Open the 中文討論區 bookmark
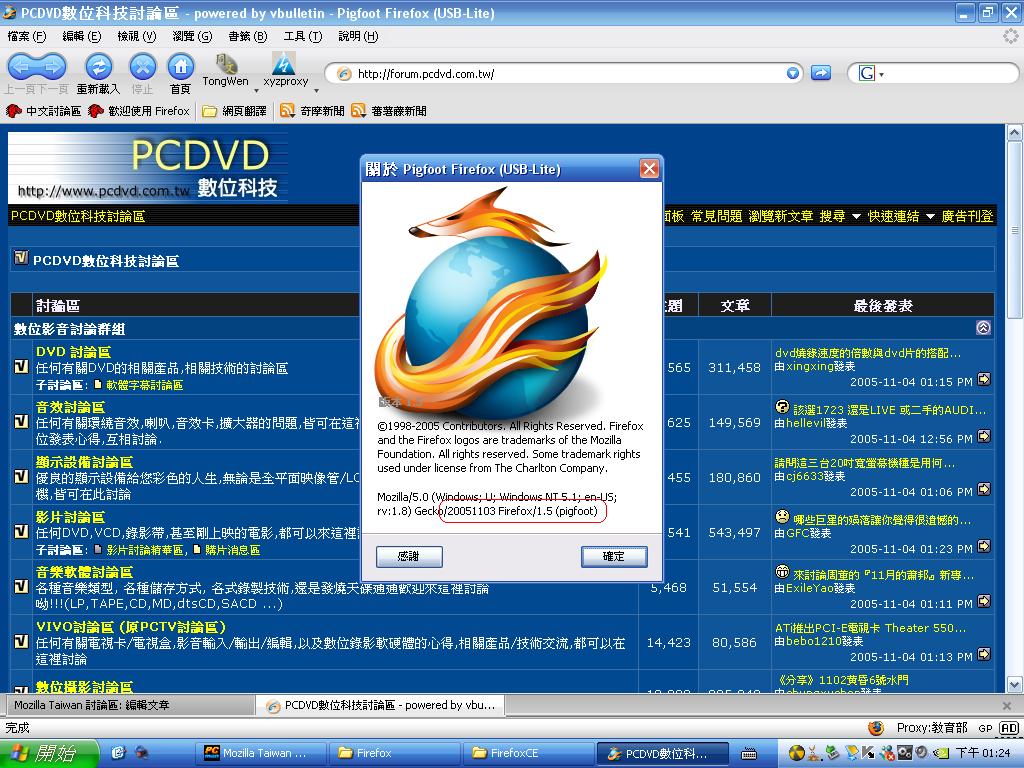This screenshot has height=768, width=1024. pyautogui.click(x=43, y=111)
